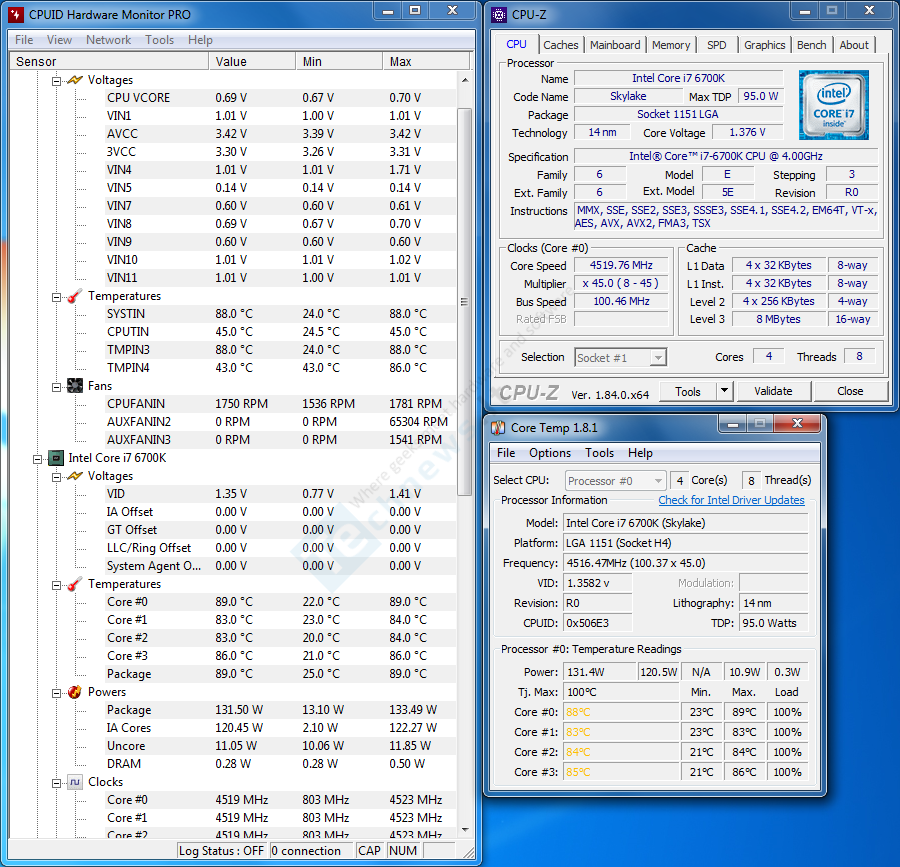This screenshot has height=867, width=900.
Task: Switch to the Mainboard tab in CPU-Z
Action: 615,45
